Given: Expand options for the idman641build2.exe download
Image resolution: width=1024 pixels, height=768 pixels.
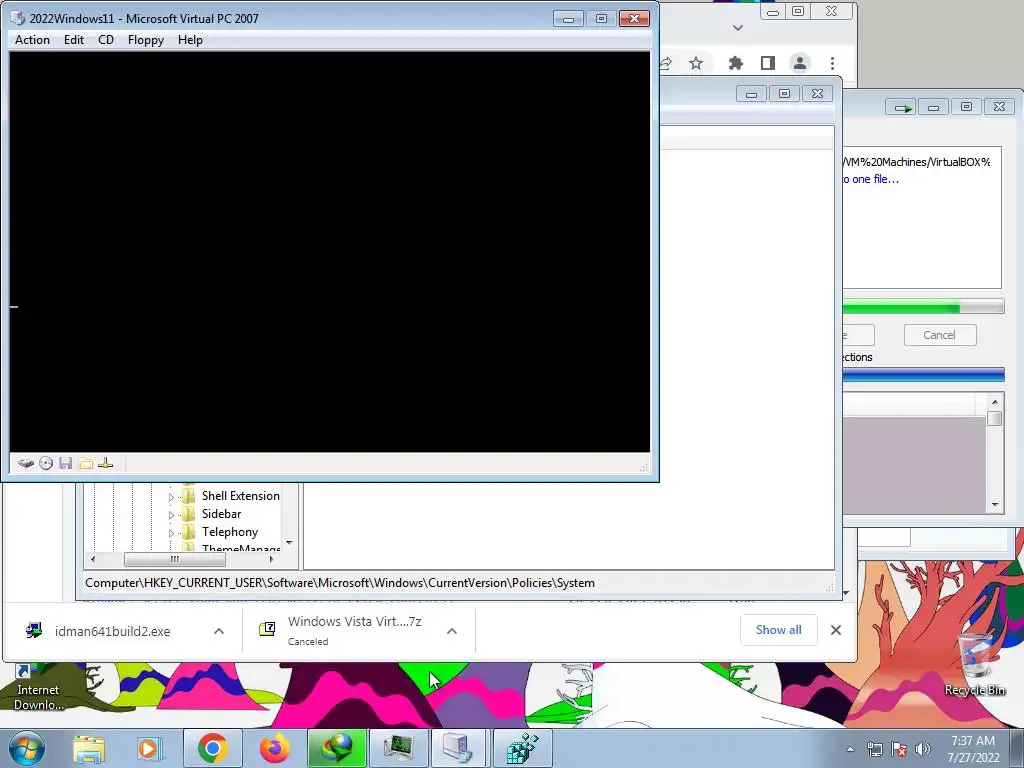Looking at the screenshot, I should [219, 632].
